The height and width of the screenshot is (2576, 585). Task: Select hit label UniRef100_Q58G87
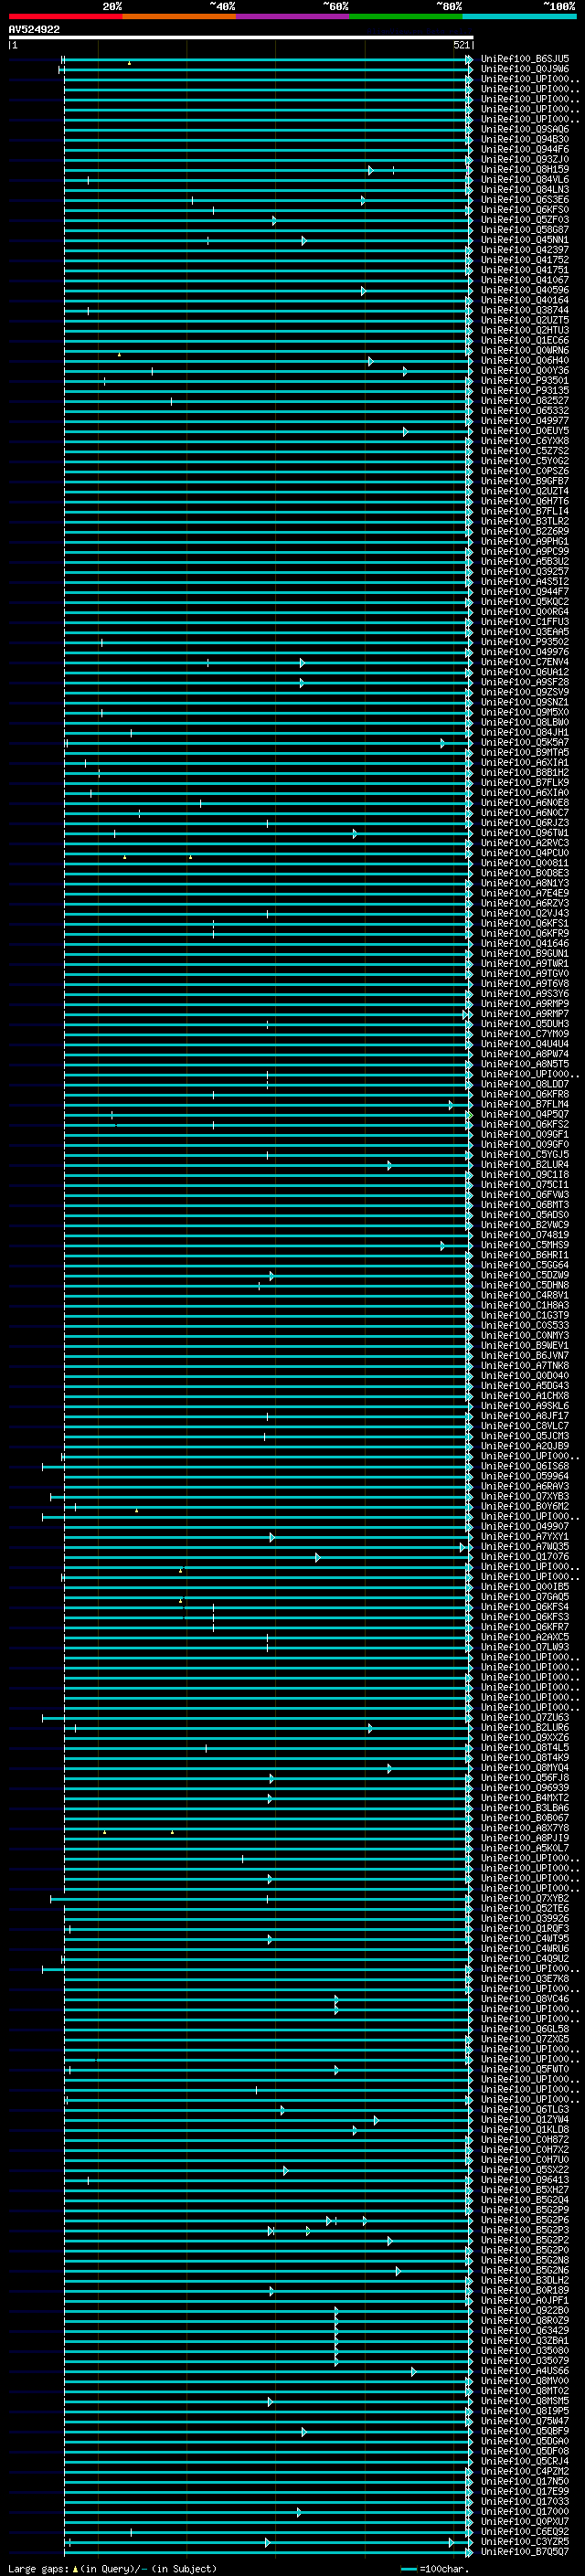point(524,230)
